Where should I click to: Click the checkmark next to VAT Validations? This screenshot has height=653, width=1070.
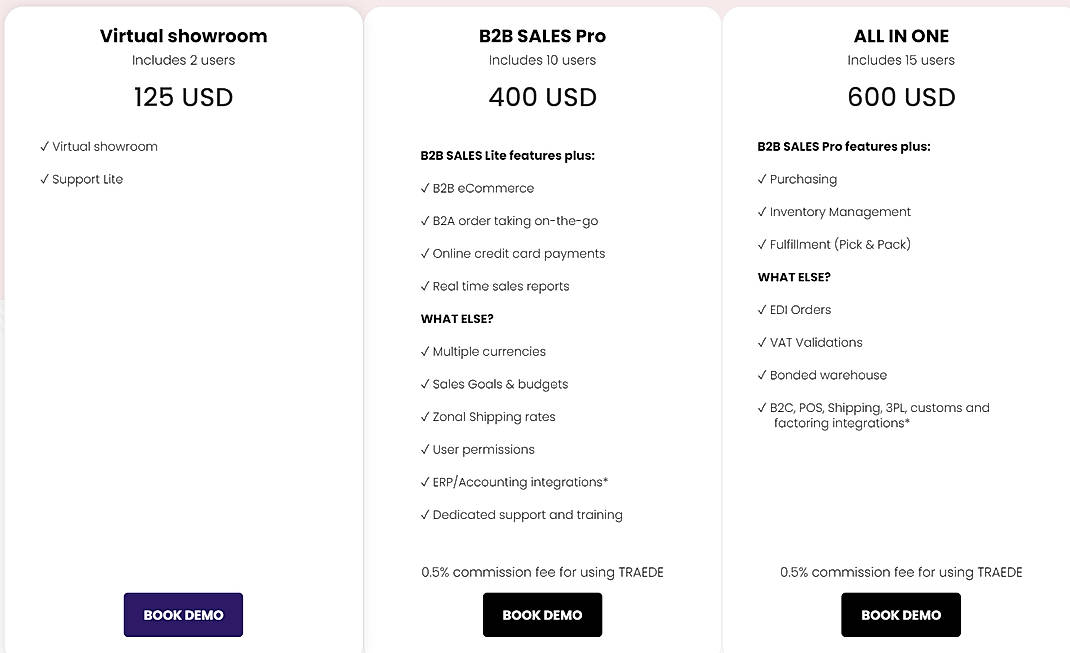pos(762,342)
